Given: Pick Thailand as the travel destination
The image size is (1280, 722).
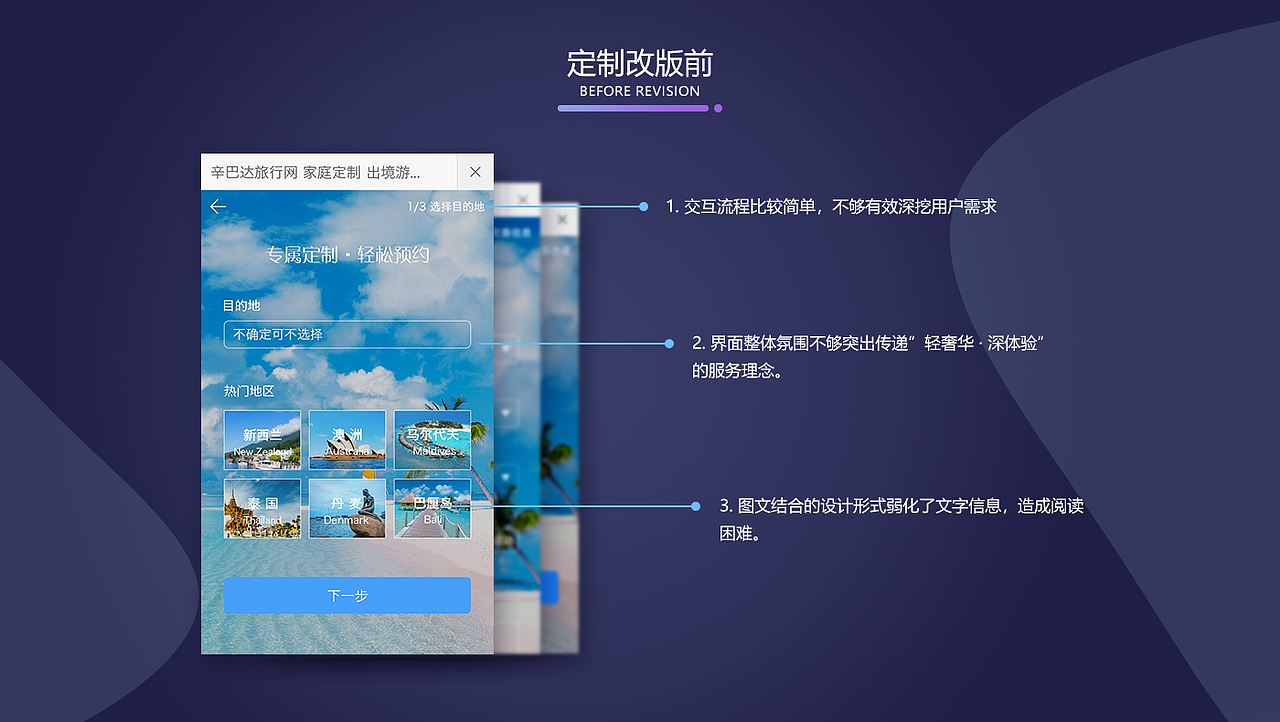Looking at the screenshot, I should coord(262,508).
